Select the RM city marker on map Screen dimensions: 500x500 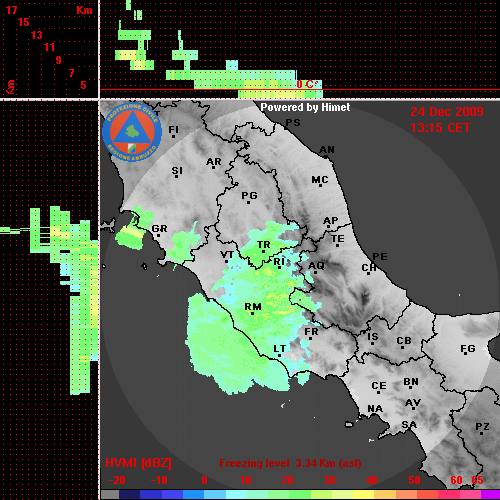(253, 307)
